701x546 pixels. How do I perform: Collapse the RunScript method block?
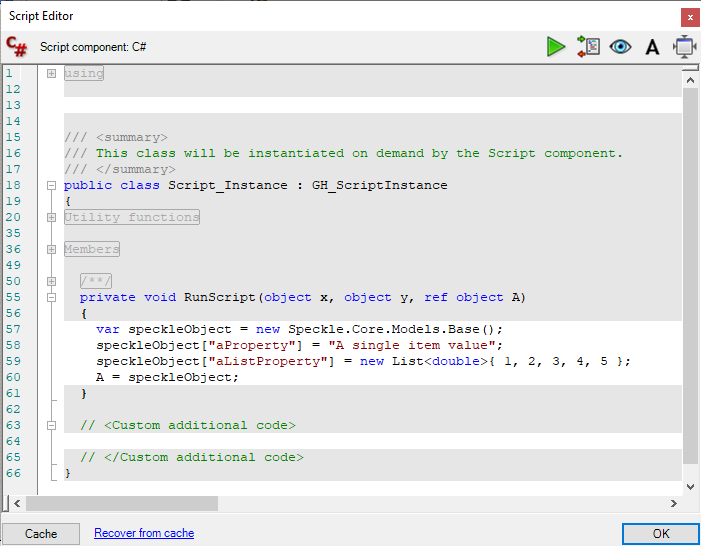point(51,297)
